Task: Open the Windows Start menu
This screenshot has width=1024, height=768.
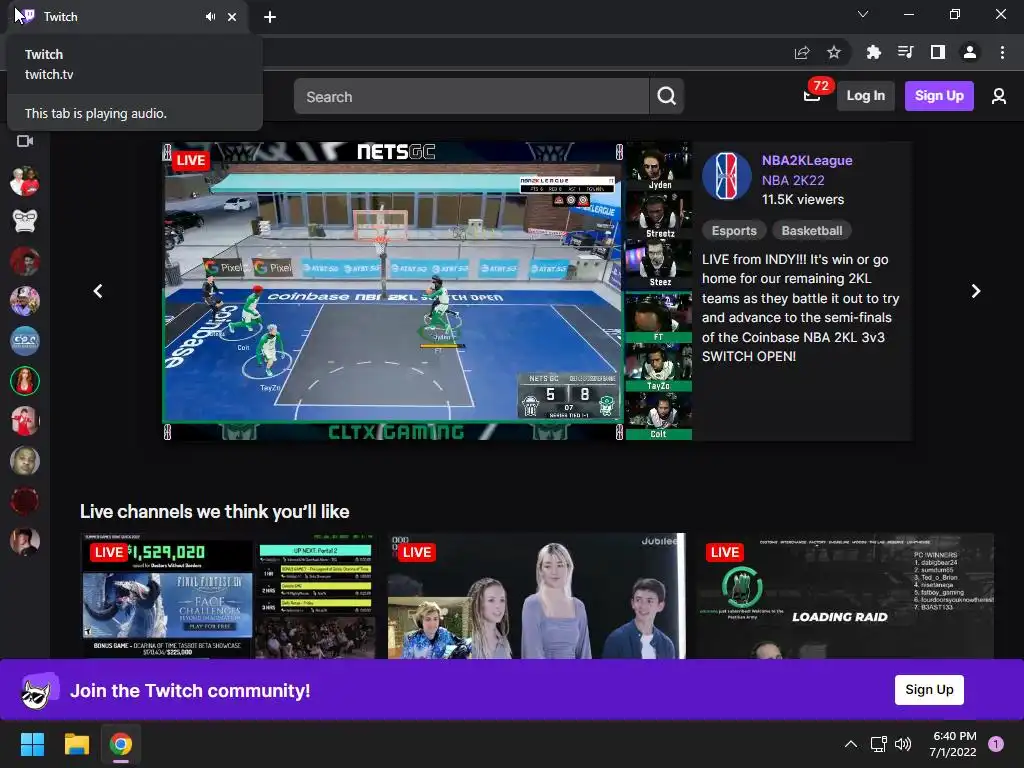Action: [32, 744]
